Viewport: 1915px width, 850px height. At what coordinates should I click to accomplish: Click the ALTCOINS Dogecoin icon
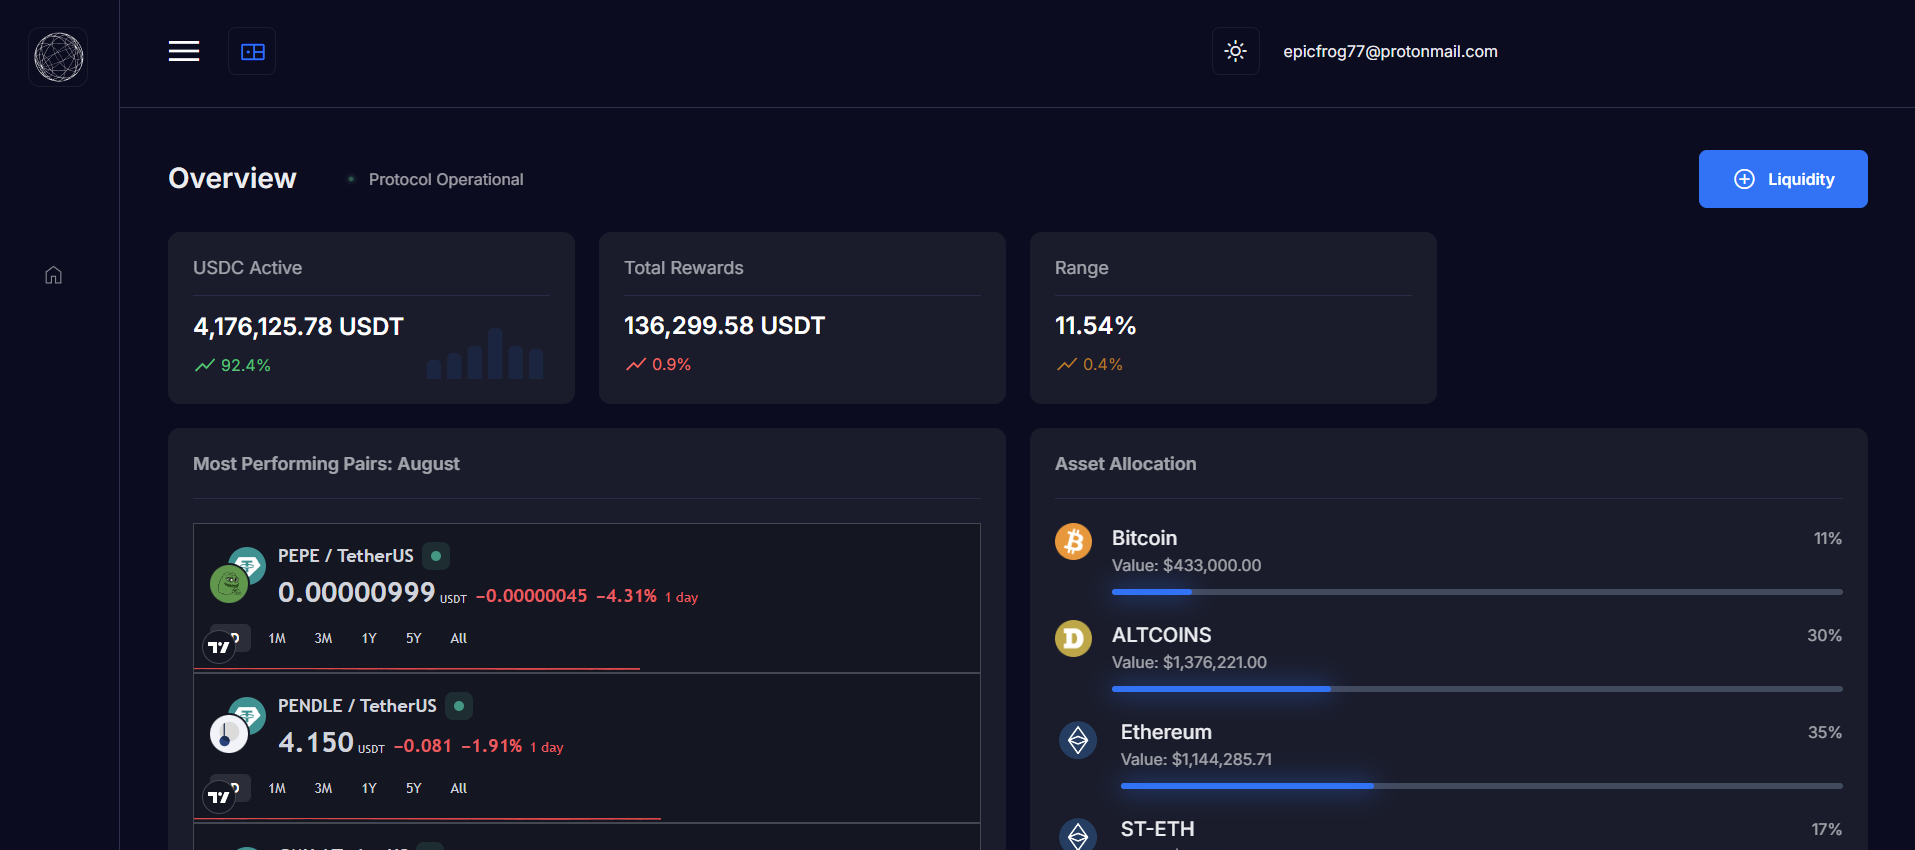click(1073, 638)
